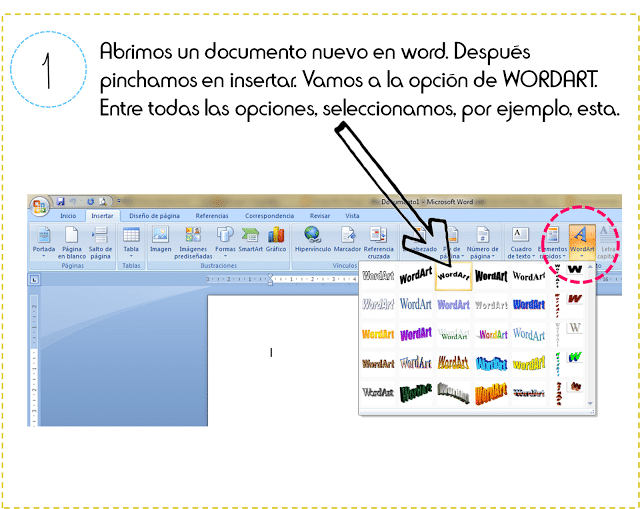Screen dimensions: 640x509
Task: Choose the black W vertical WordArt style
Action: (575, 269)
